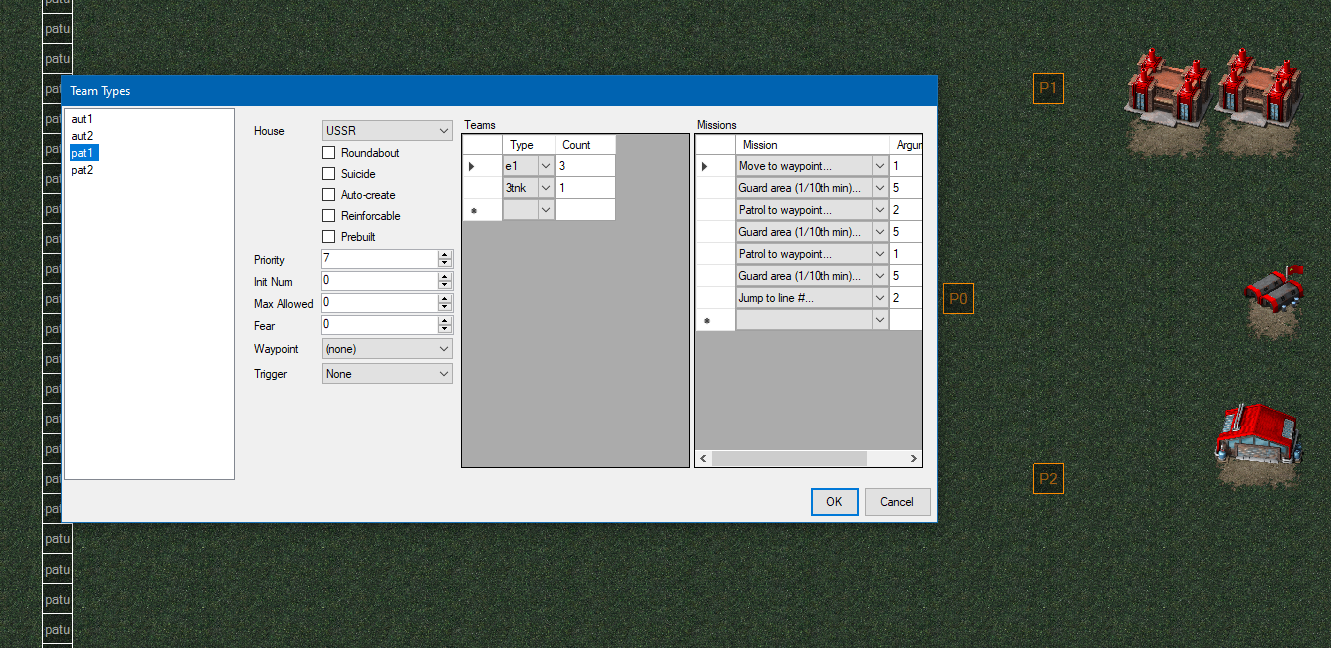Click the e1 count cell showing 3
This screenshot has height=648, width=1331.
pos(585,166)
